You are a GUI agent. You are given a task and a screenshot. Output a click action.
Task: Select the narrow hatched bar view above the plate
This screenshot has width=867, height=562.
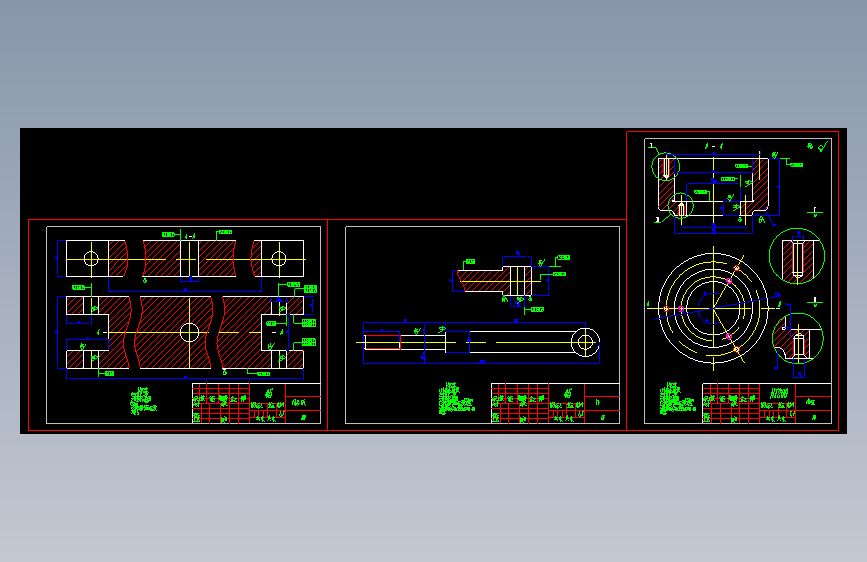pos(185,258)
